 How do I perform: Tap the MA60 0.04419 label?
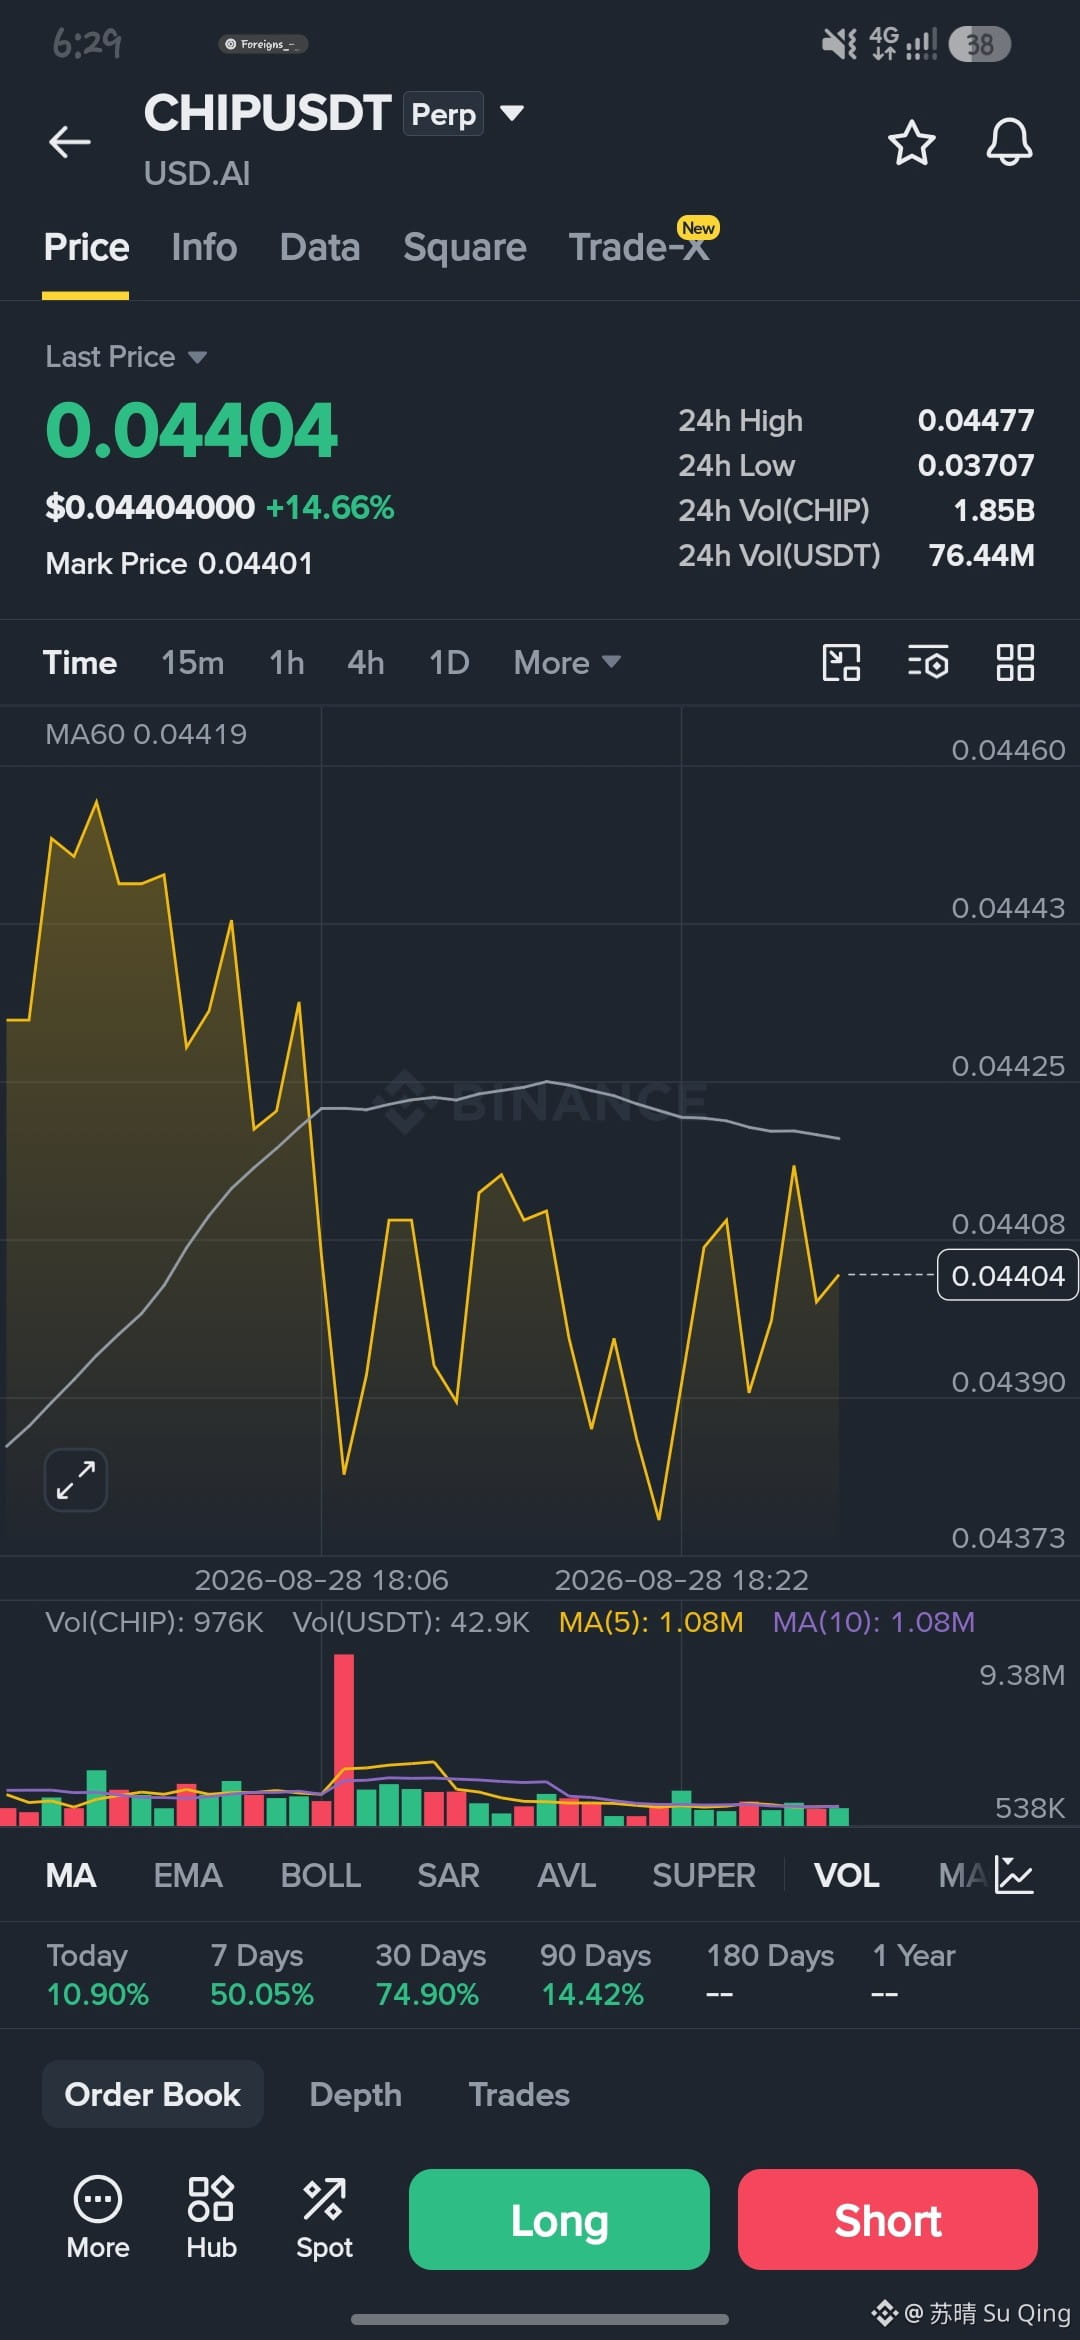point(146,734)
